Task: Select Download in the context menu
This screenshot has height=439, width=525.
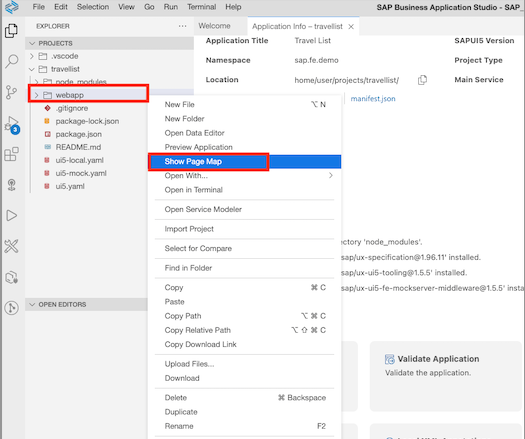Action: coord(244,378)
